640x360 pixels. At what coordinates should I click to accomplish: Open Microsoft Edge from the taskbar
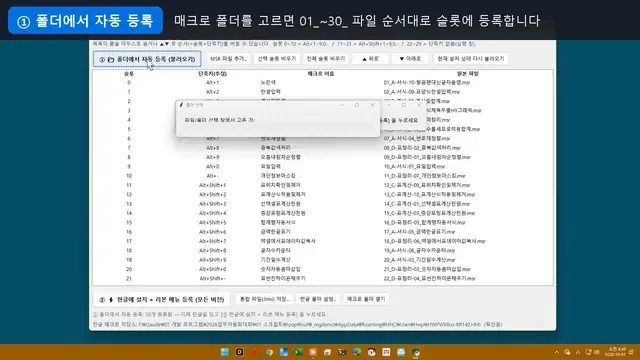[x=357, y=352]
